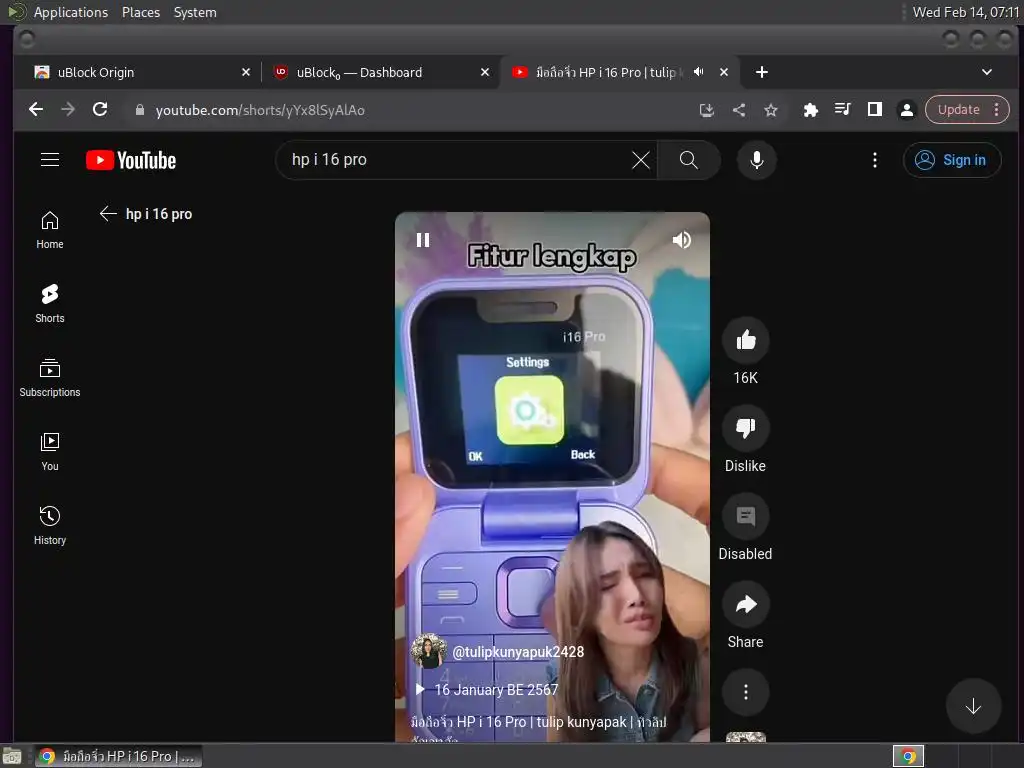
Task: Install the app via address bar icon
Action: pyautogui.click(x=706, y=110)
